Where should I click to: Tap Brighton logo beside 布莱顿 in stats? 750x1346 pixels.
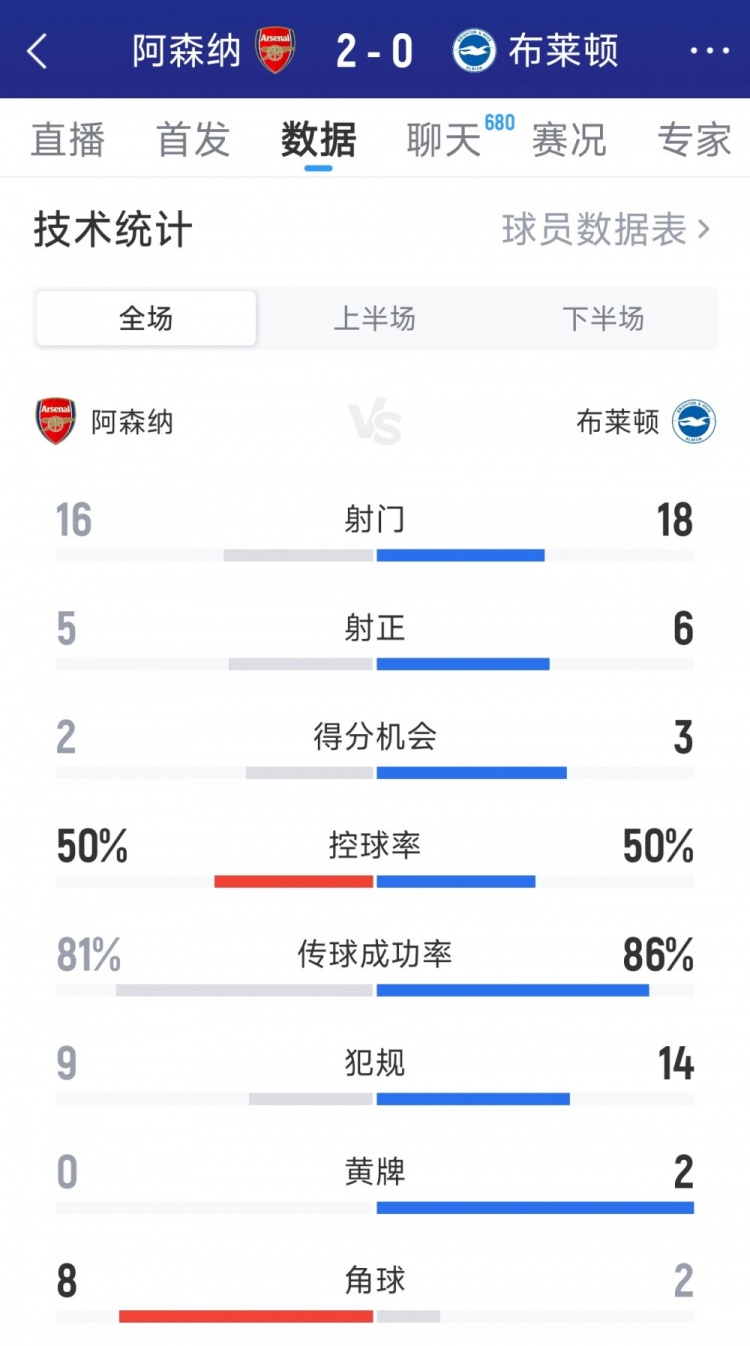694,422
